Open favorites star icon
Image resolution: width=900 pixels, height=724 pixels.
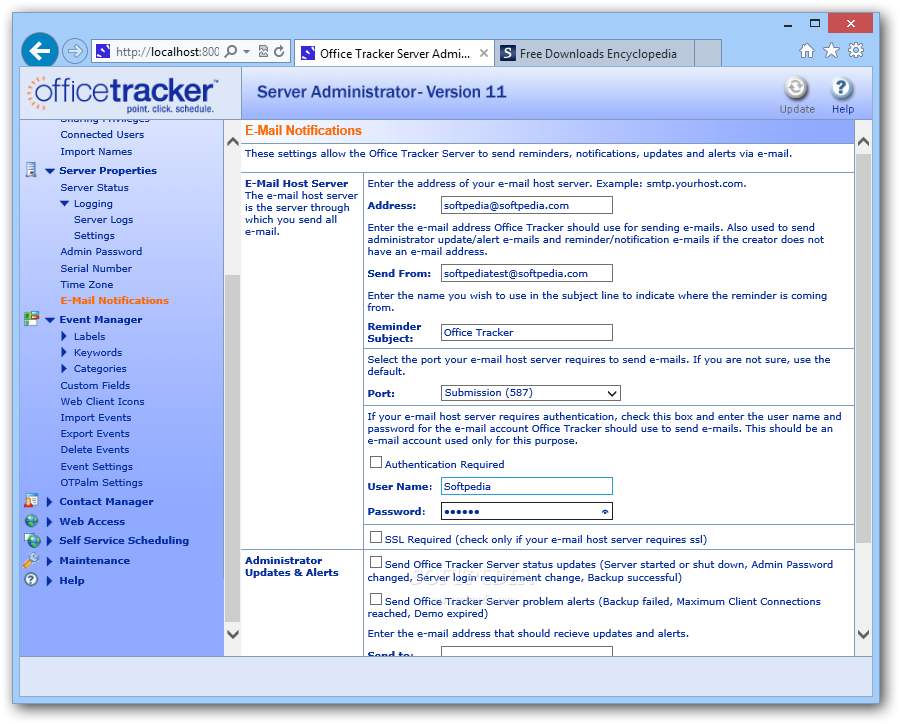(831, 51)
